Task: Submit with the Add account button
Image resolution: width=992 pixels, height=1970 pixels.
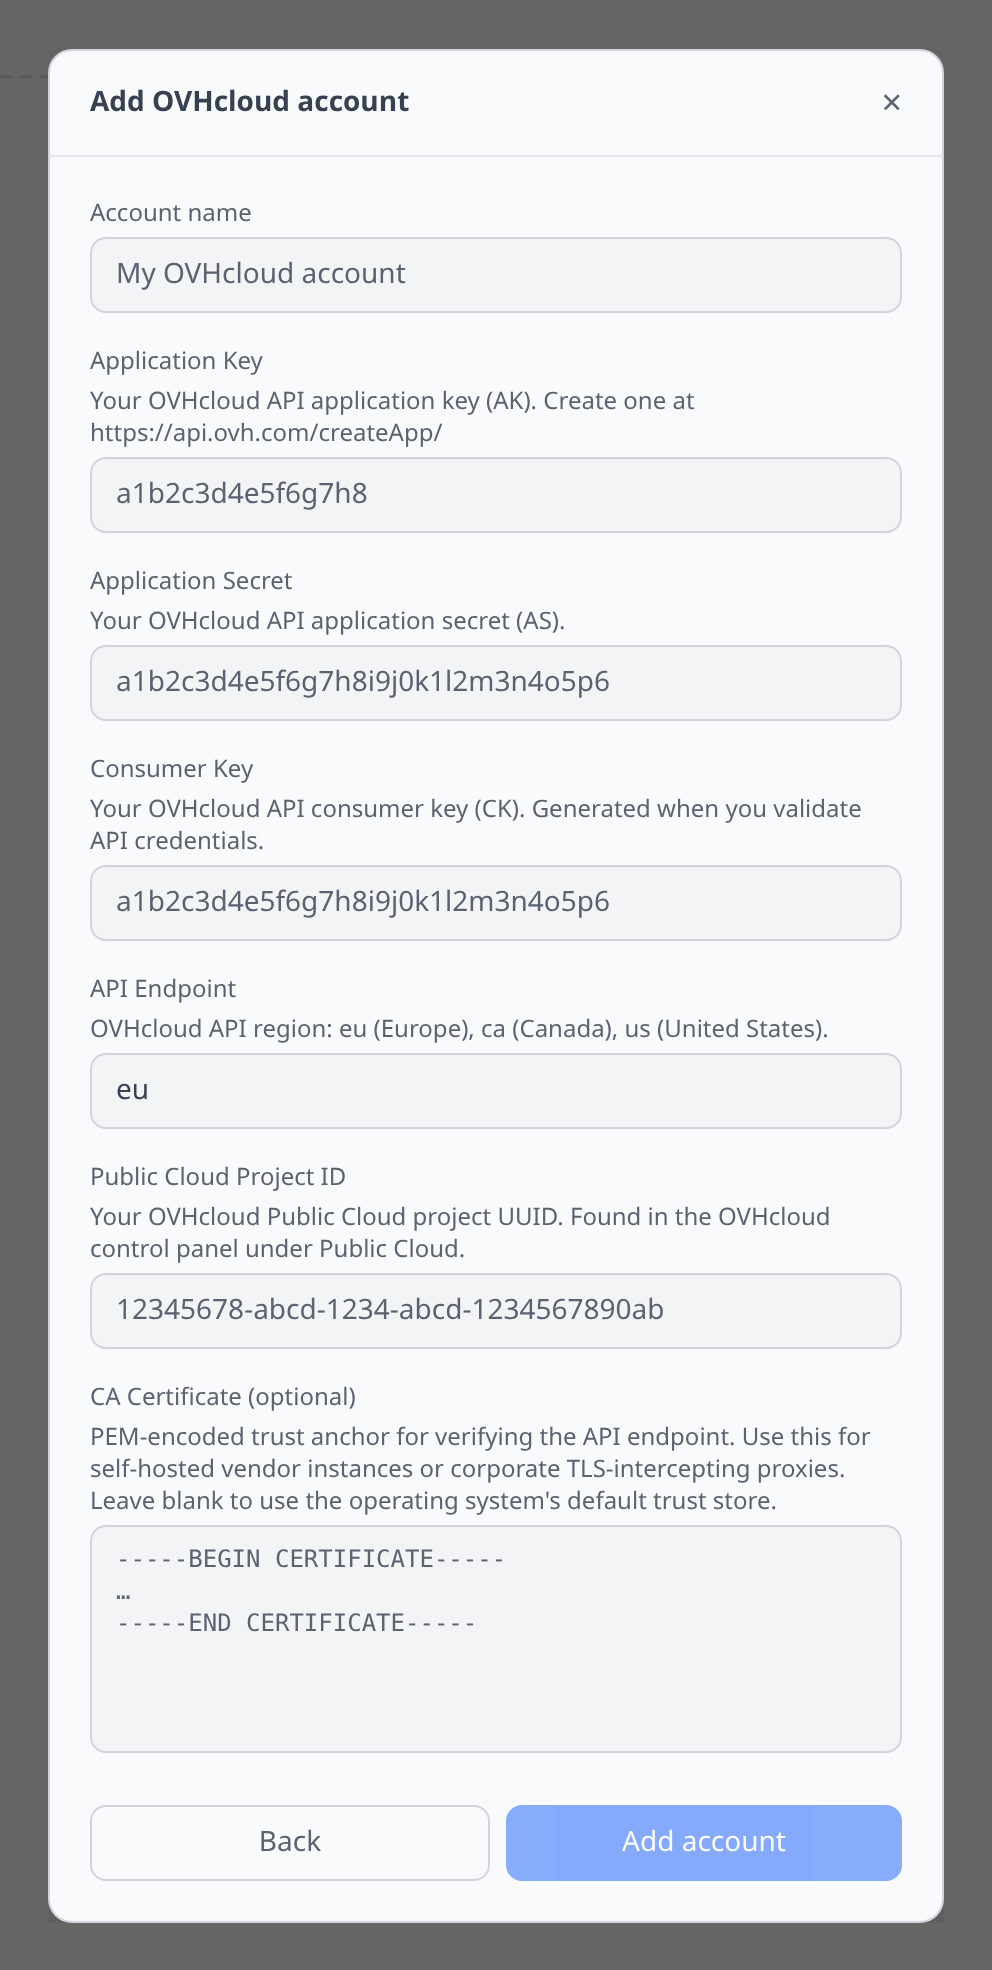Action: click(x=704, y=1843)
